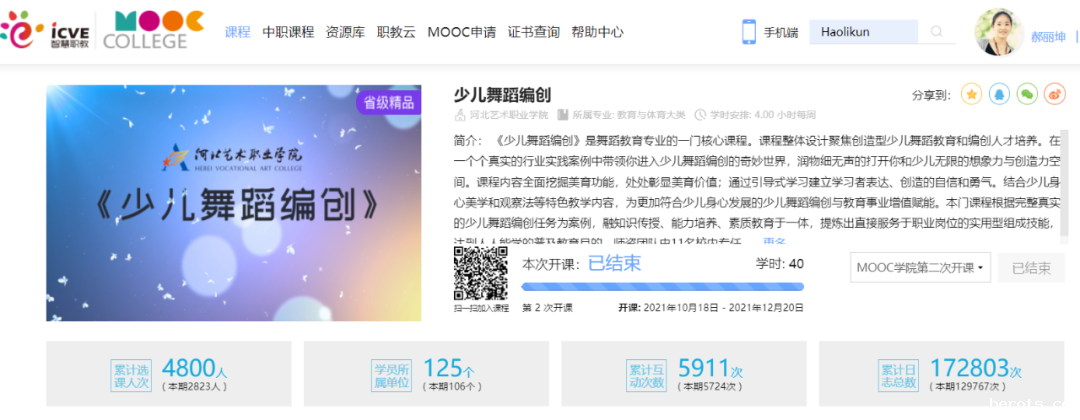Expand the MOOC学院第二次开课 dropdown
The height and width of the screenshot is (420, 1080).
921,268
